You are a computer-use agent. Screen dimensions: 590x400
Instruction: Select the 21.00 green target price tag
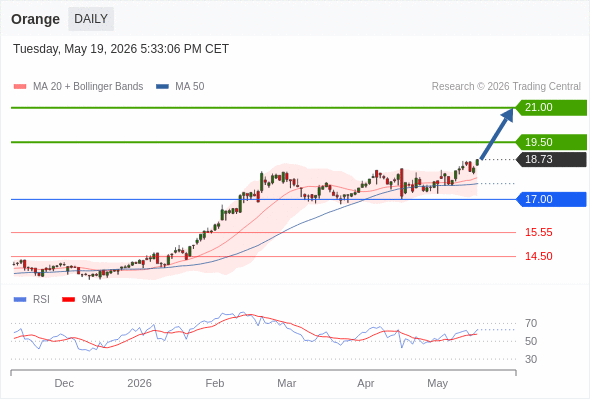tap(551, 108)
